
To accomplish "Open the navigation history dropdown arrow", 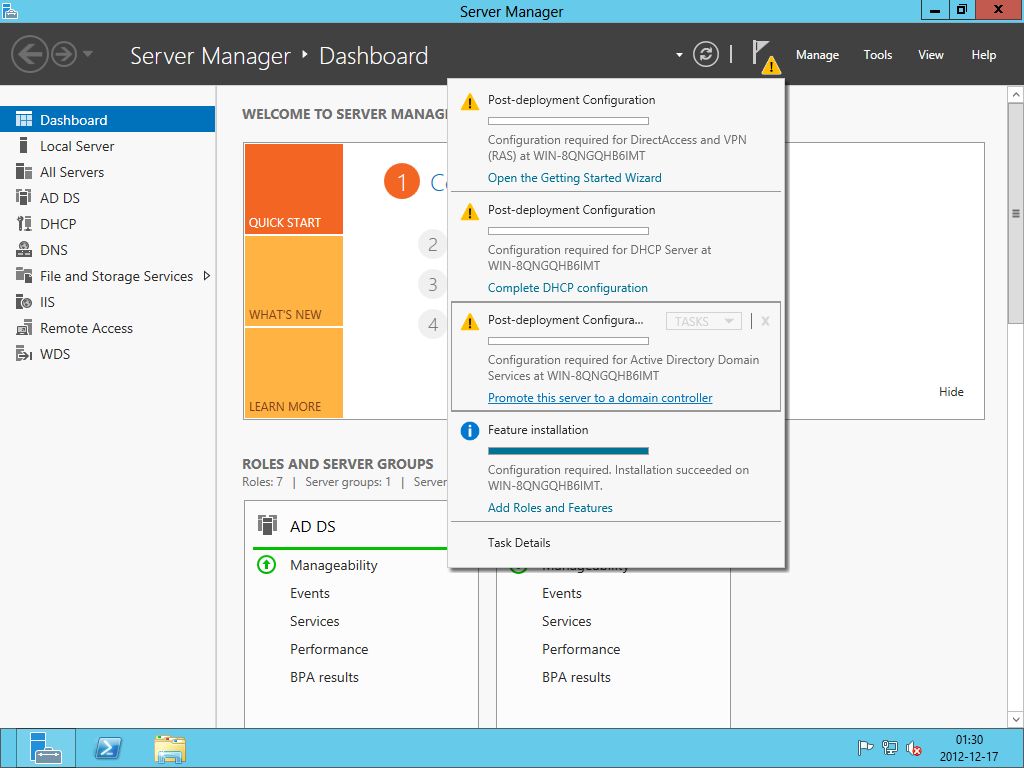I will 88,54.
